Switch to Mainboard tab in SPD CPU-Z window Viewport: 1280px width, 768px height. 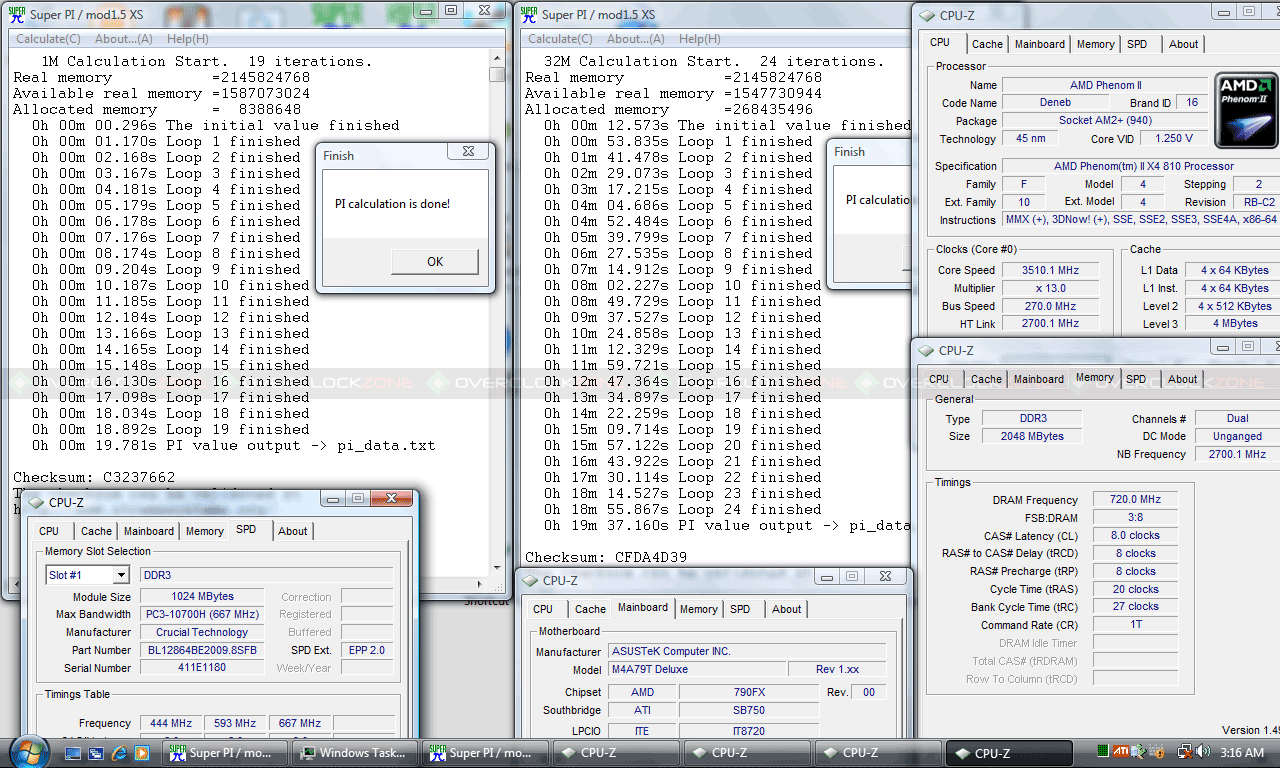[x=149, y=531]
